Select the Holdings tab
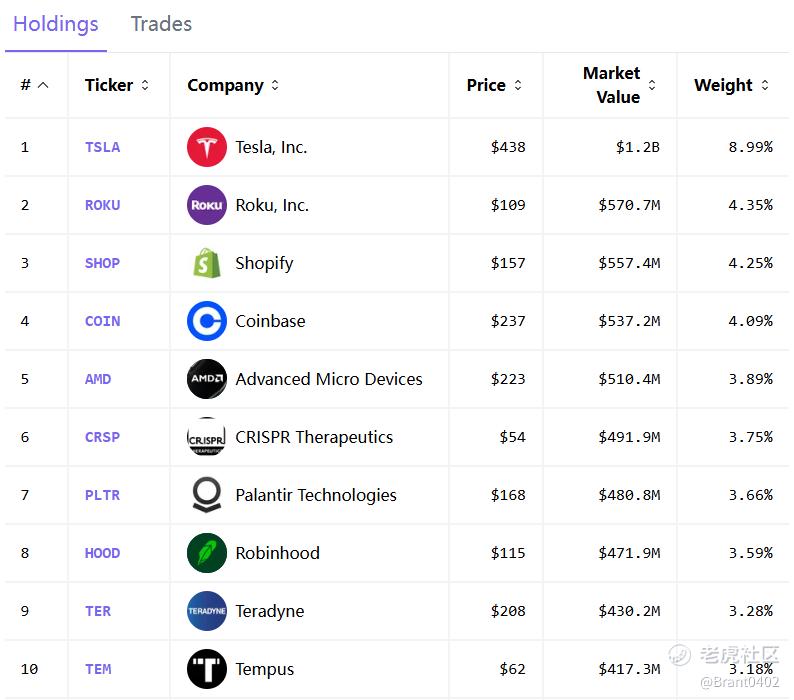Screen dimensions: 794x700 tap(56, 24)
